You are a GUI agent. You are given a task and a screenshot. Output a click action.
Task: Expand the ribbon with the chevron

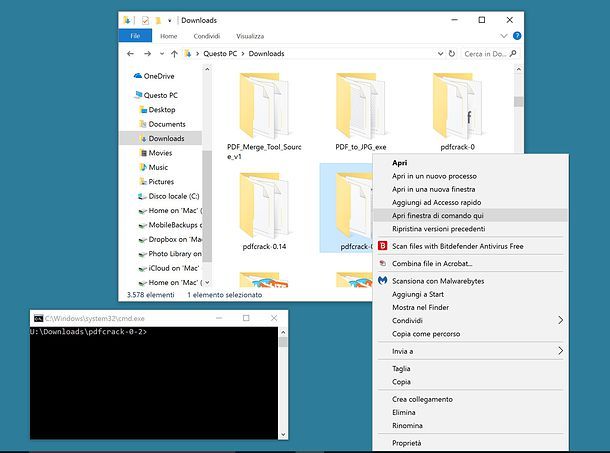[504, 36]
